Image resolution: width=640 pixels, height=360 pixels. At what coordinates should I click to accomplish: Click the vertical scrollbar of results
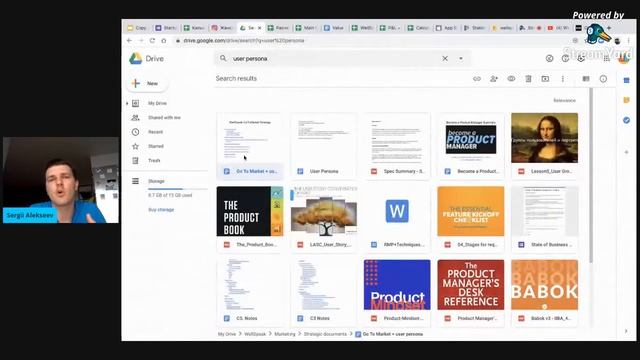pyautogui.click(x=591, y=176)
